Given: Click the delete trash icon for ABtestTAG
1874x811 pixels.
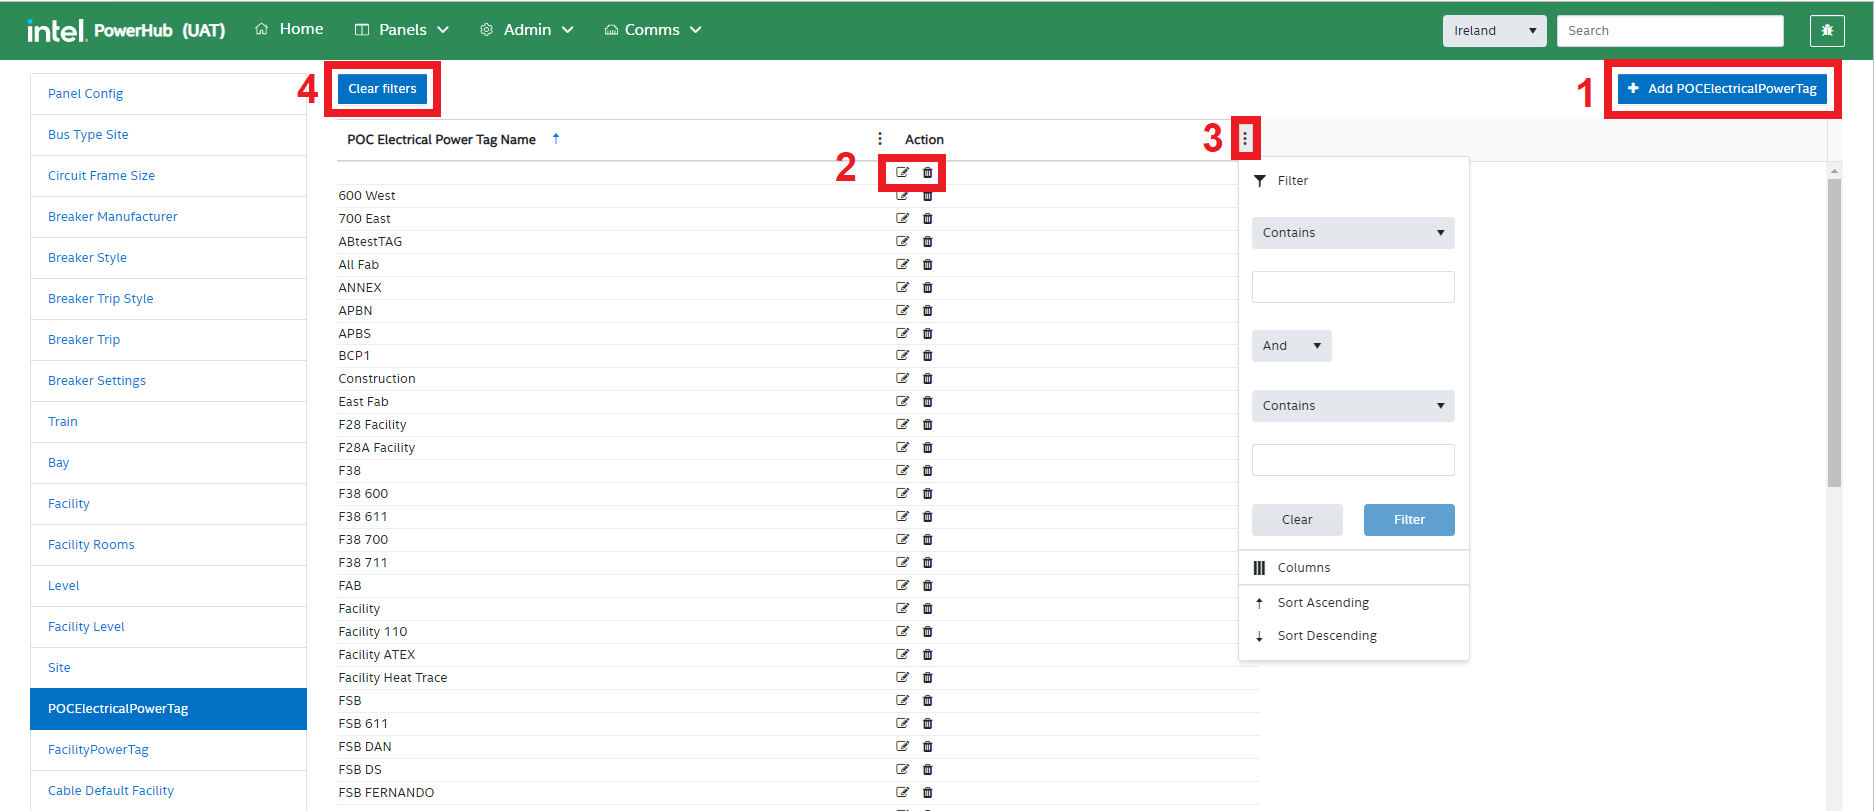Looking at the screenshot, I should point(927,241).
